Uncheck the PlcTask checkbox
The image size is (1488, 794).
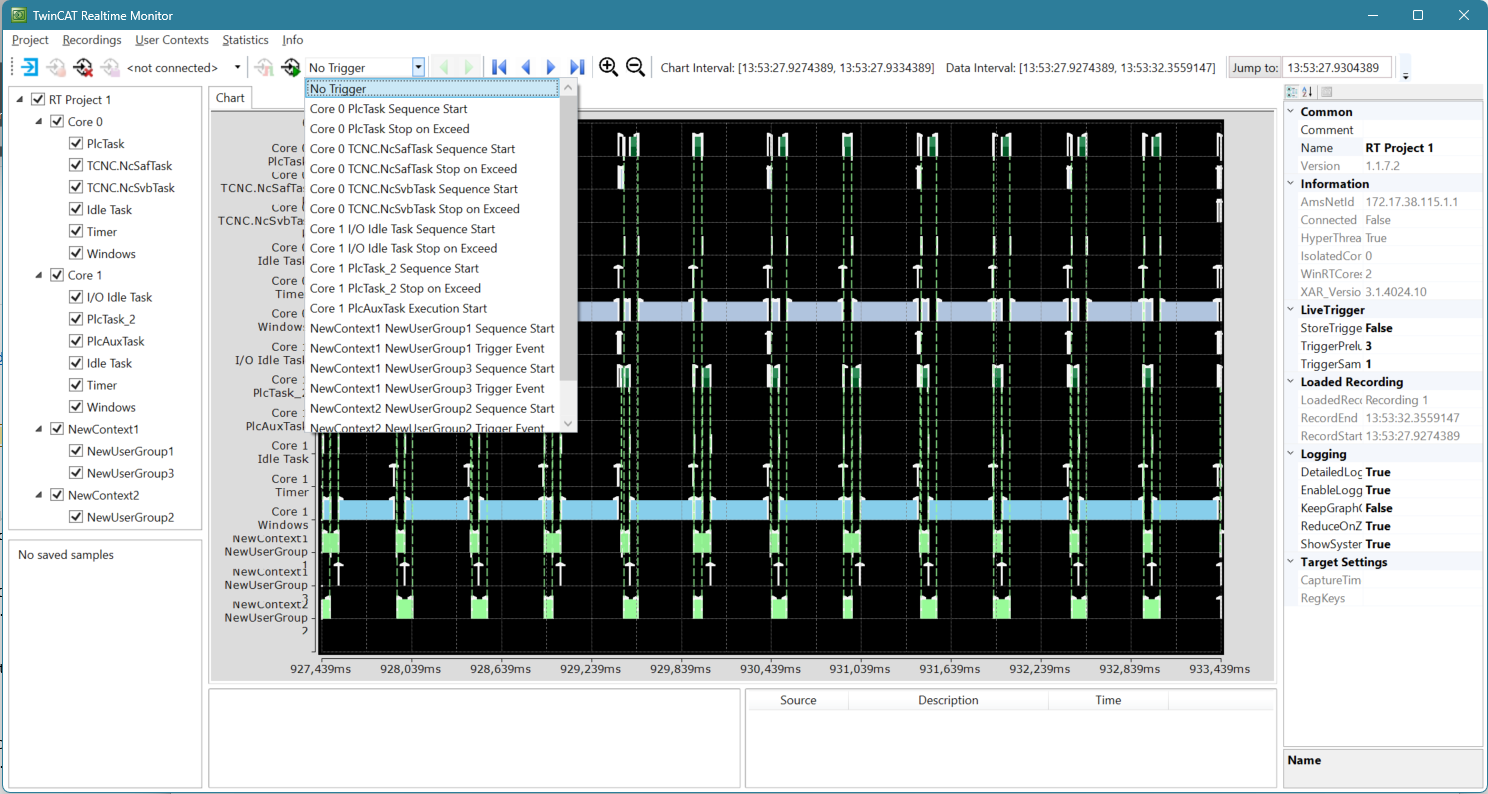click(x=76, y=144)
